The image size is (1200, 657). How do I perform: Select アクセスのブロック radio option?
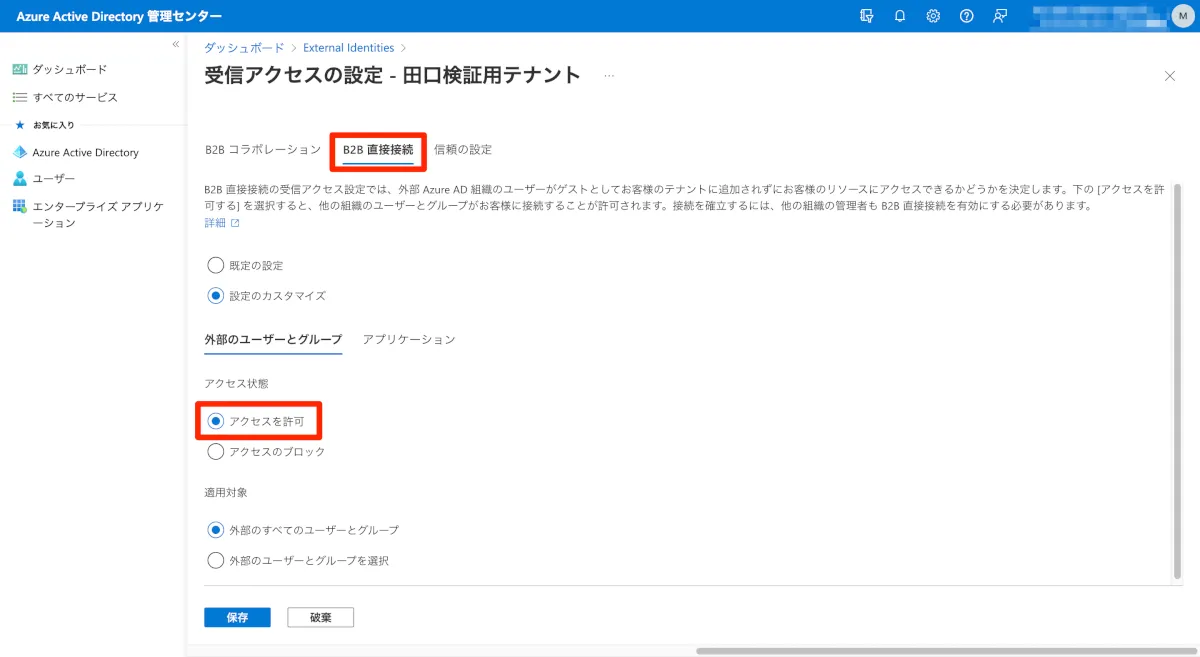(x=215, y=452)
